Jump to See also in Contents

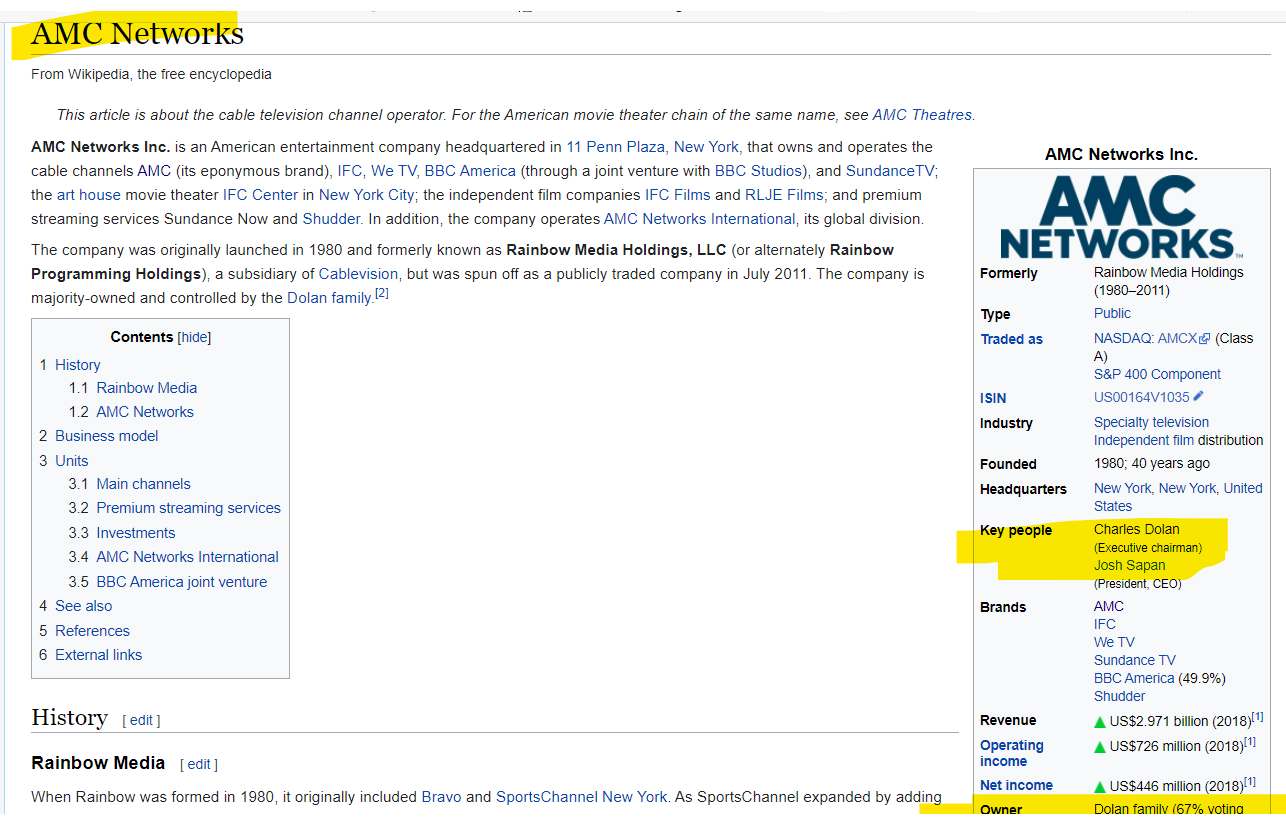[x=76, y=606]
